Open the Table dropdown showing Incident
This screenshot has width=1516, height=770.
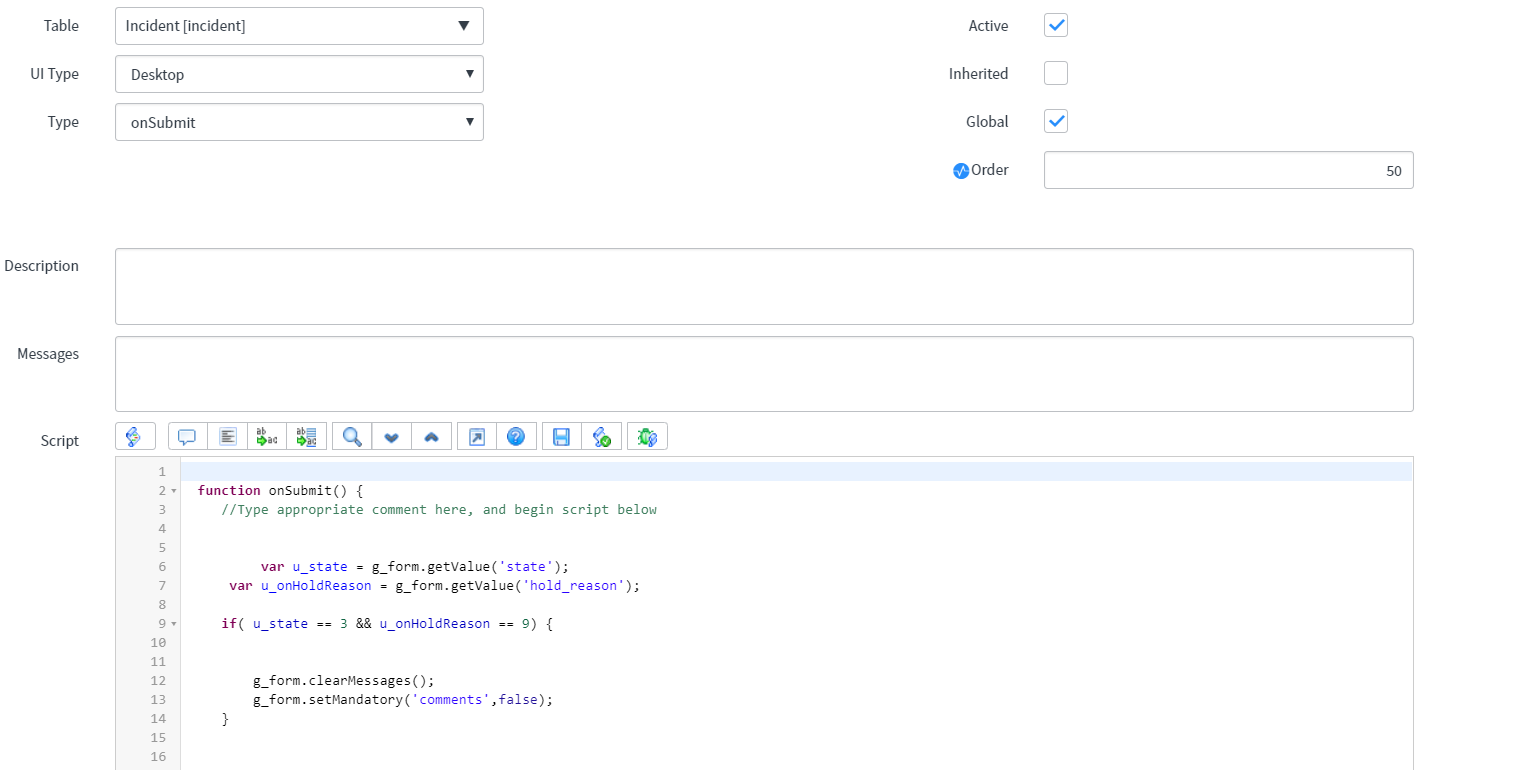pos(299,26)
